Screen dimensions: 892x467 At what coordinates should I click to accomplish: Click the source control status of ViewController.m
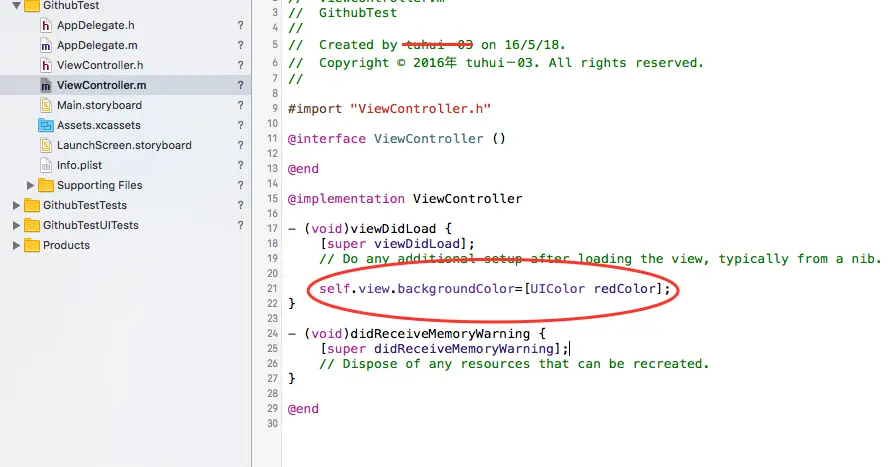click(x=240, y=85)
